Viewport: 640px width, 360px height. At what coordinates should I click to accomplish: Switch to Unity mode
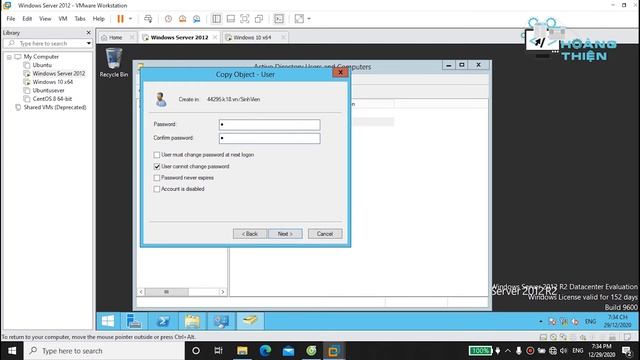[x=259, y=19]
